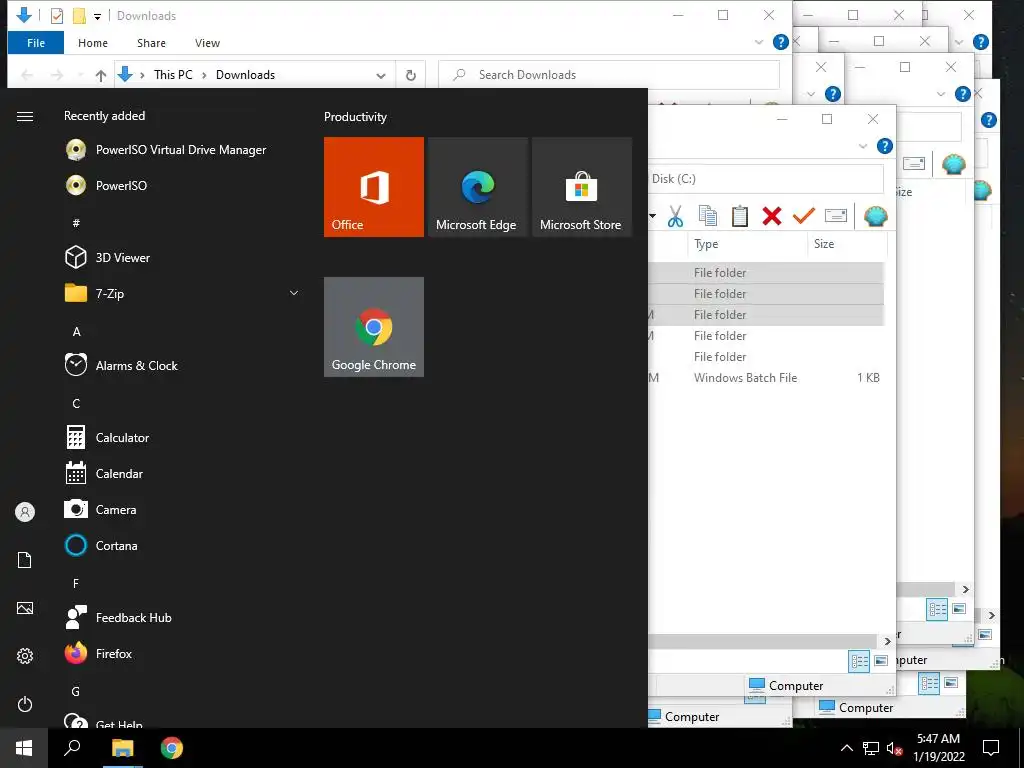1024x768 pixels.
Task: Switch Disk C window to details view
Action: click(859, 662)
